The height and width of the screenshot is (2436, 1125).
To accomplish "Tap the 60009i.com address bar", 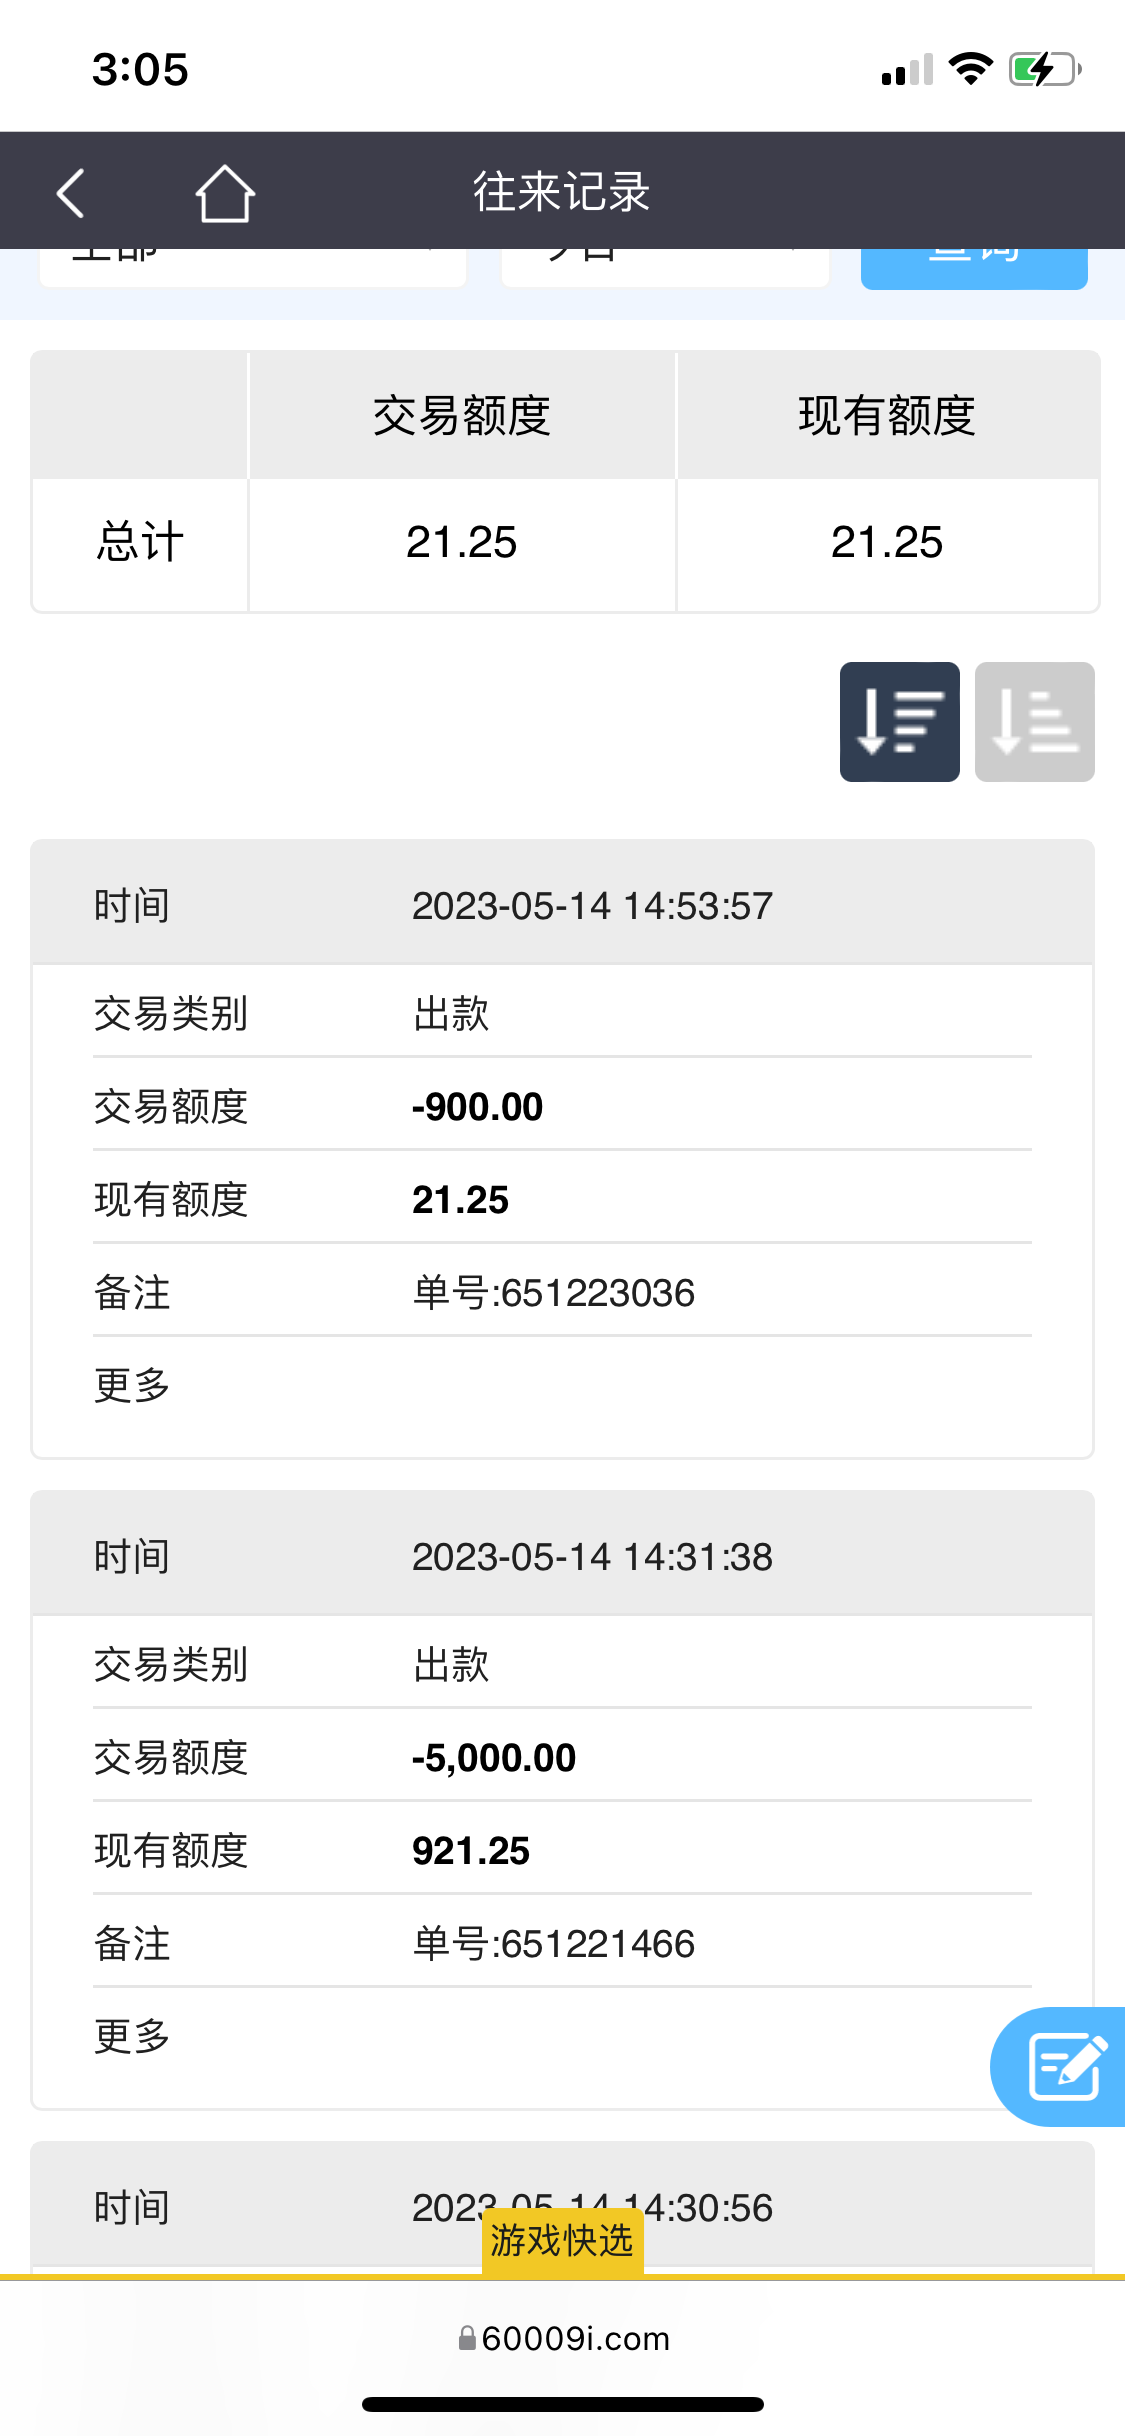I will pyautogui.click(x=574, y=2338).
